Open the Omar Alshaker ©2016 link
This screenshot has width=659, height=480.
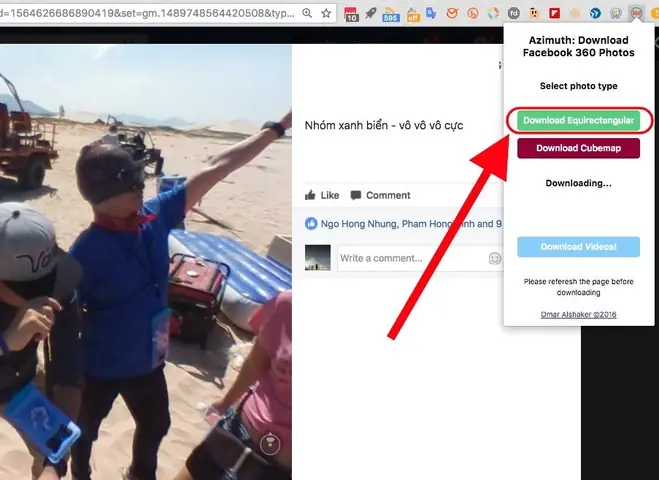click(578, 314)
